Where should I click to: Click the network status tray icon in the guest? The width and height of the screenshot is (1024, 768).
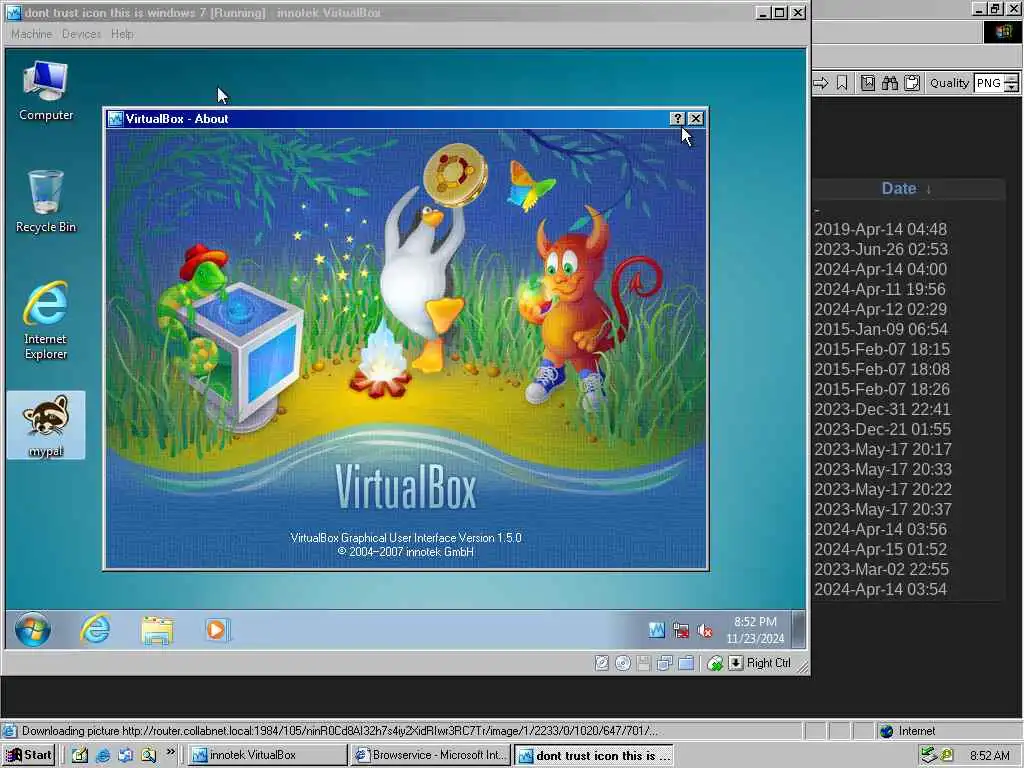click(x=680, y=630)
